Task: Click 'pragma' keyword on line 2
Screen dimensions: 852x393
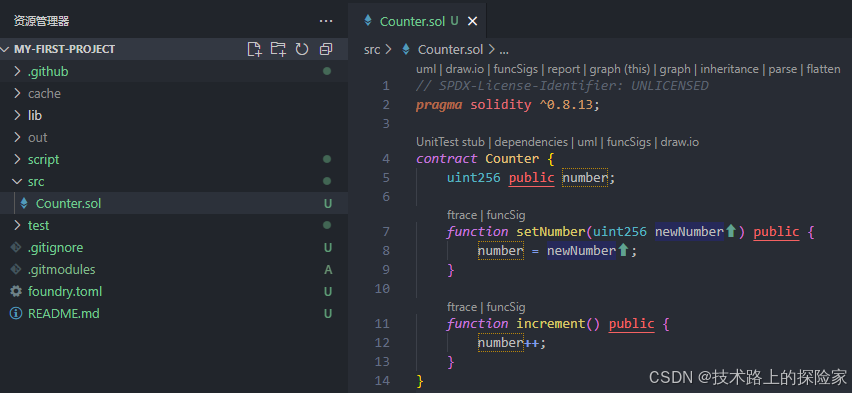Action: tap(439, 104)
